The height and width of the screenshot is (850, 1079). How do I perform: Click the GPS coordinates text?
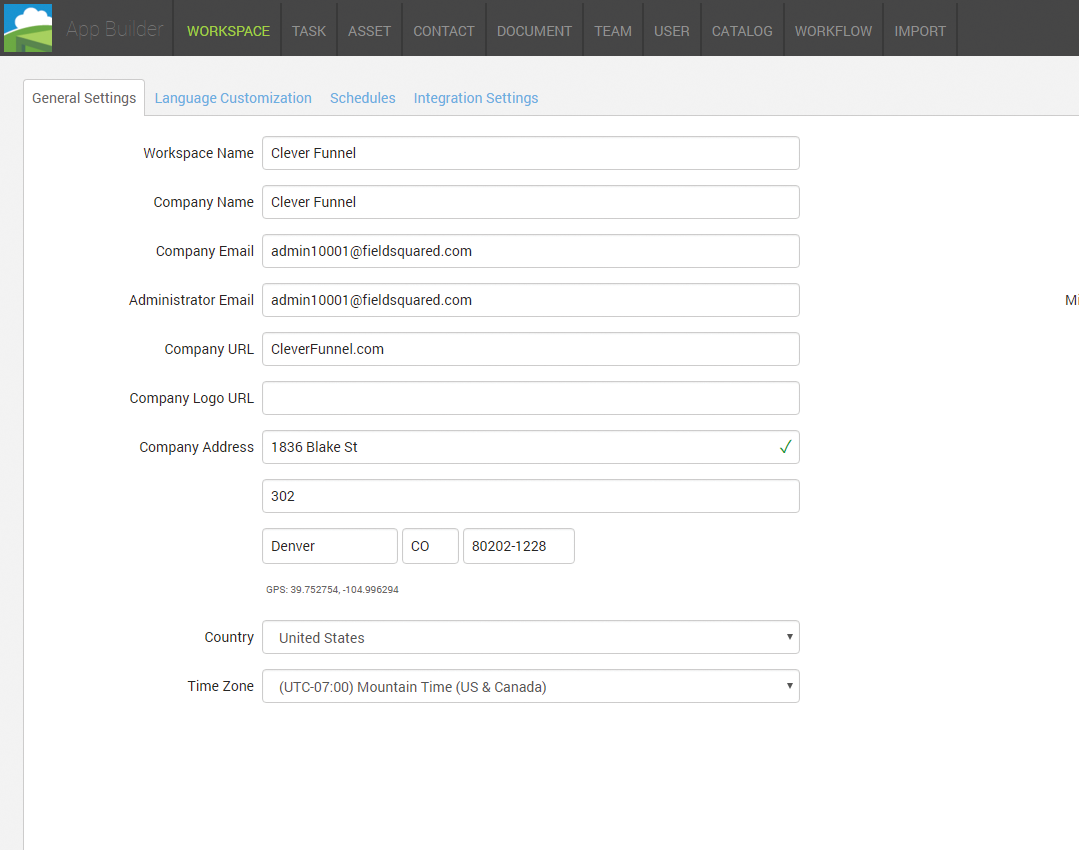(x=332, y=590)
